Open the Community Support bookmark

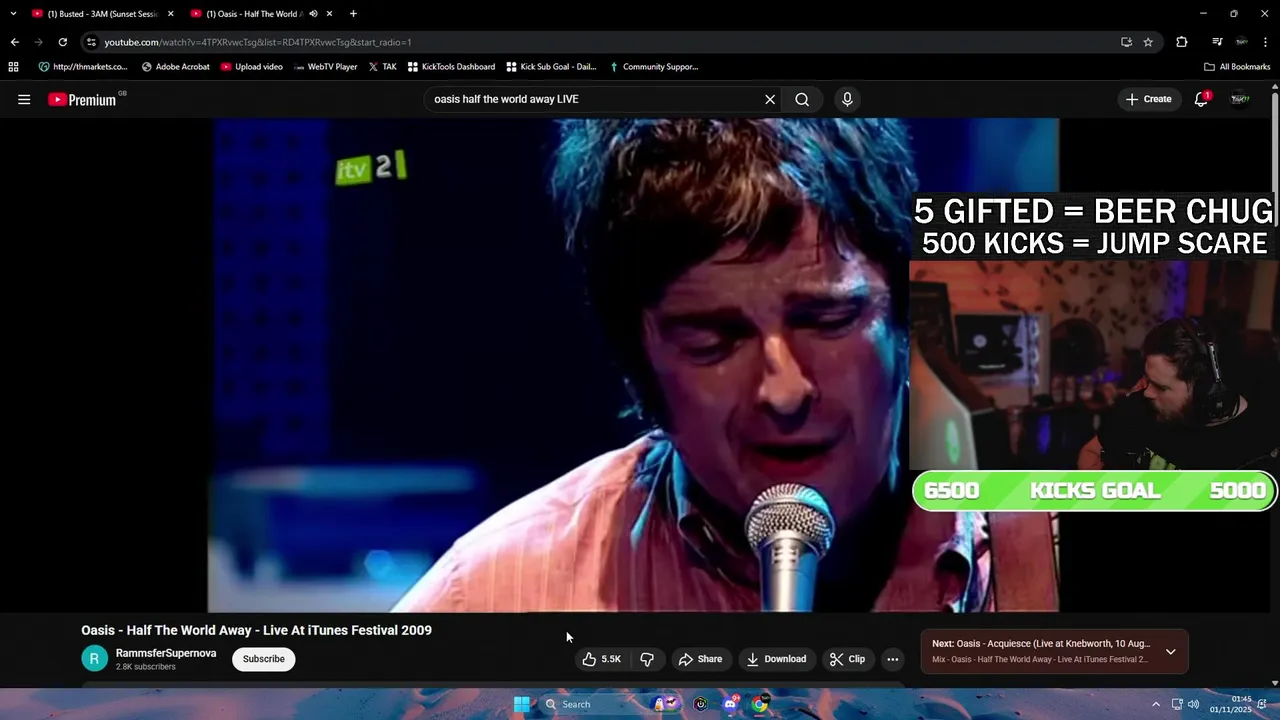coord(653,67)
